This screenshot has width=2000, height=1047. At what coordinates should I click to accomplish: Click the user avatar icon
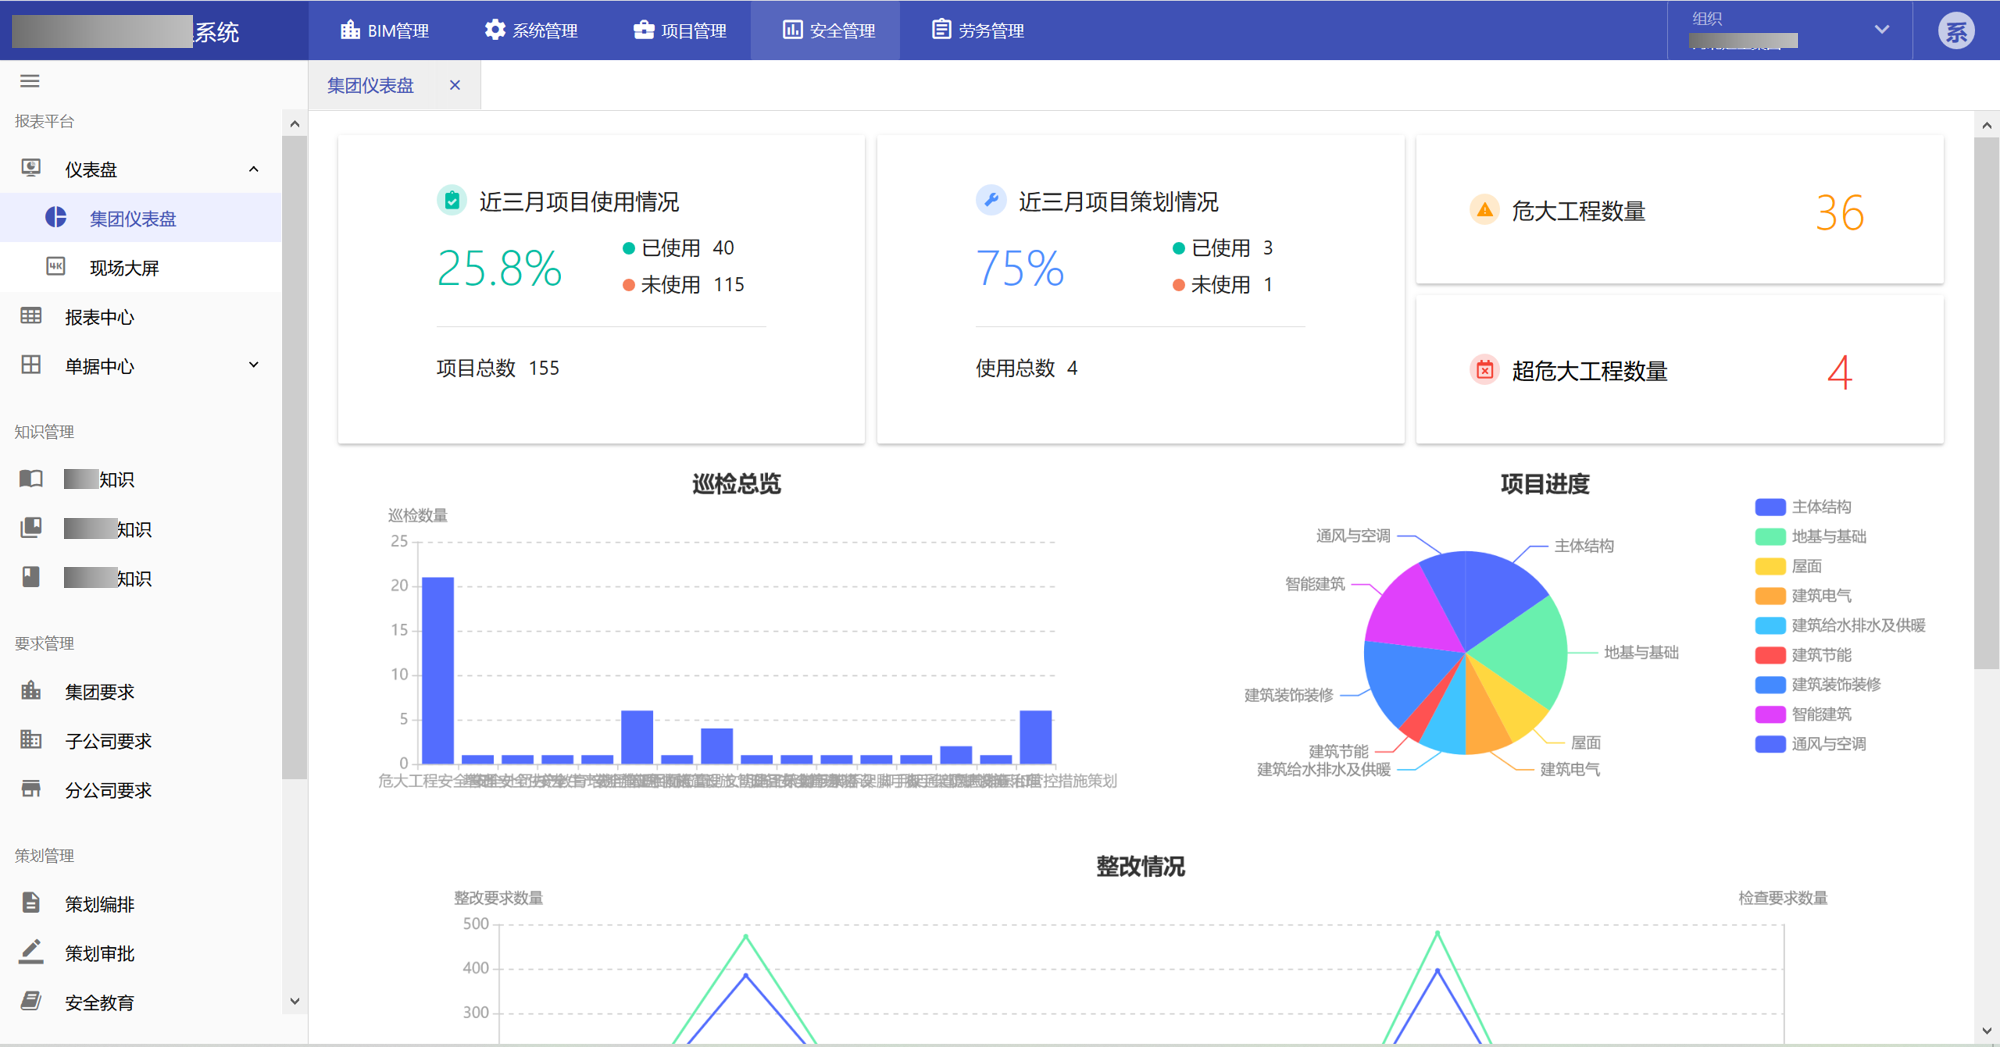pos(1956,31)
